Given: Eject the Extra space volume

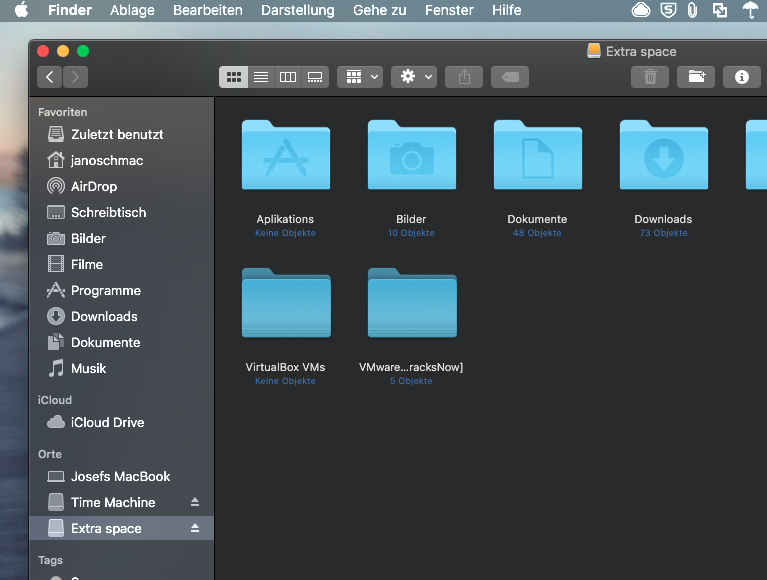Looking at the screenshot, I should click(x=195, y=528).
